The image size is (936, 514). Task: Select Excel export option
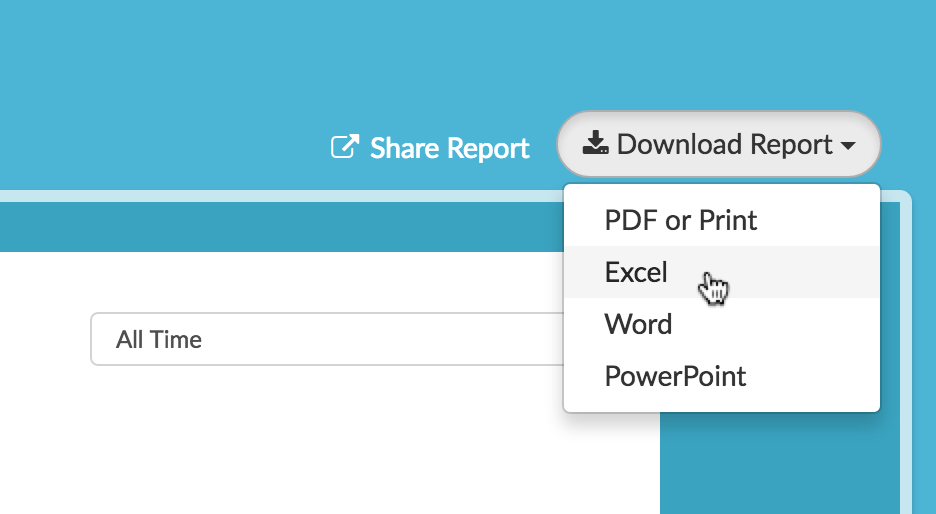pyautogui.click(x=636, y=272)
